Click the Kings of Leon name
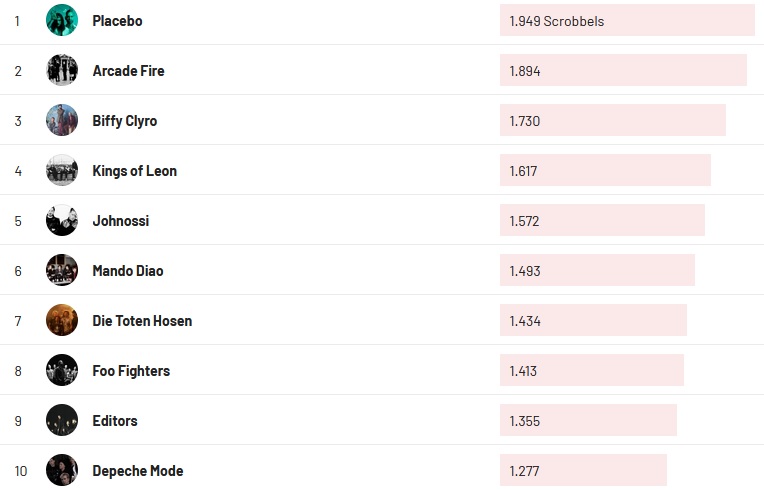Viewport: 764px width, 490px height. (134, 171)
